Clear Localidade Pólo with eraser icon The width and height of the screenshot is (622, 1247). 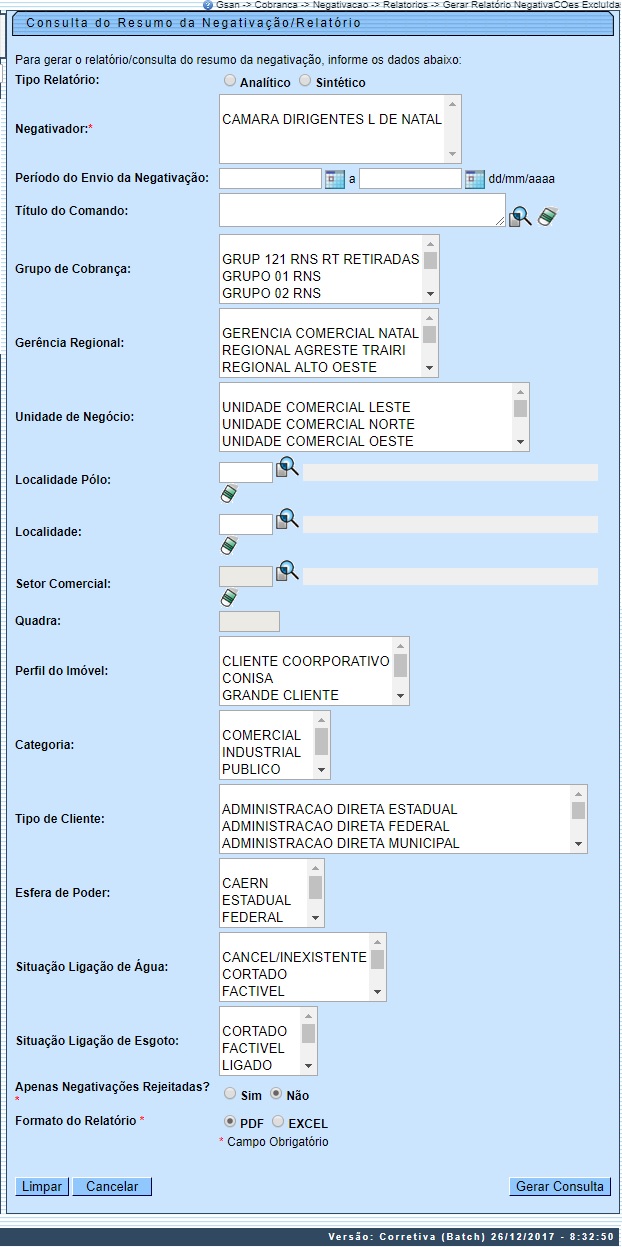(x=229, y=494)
